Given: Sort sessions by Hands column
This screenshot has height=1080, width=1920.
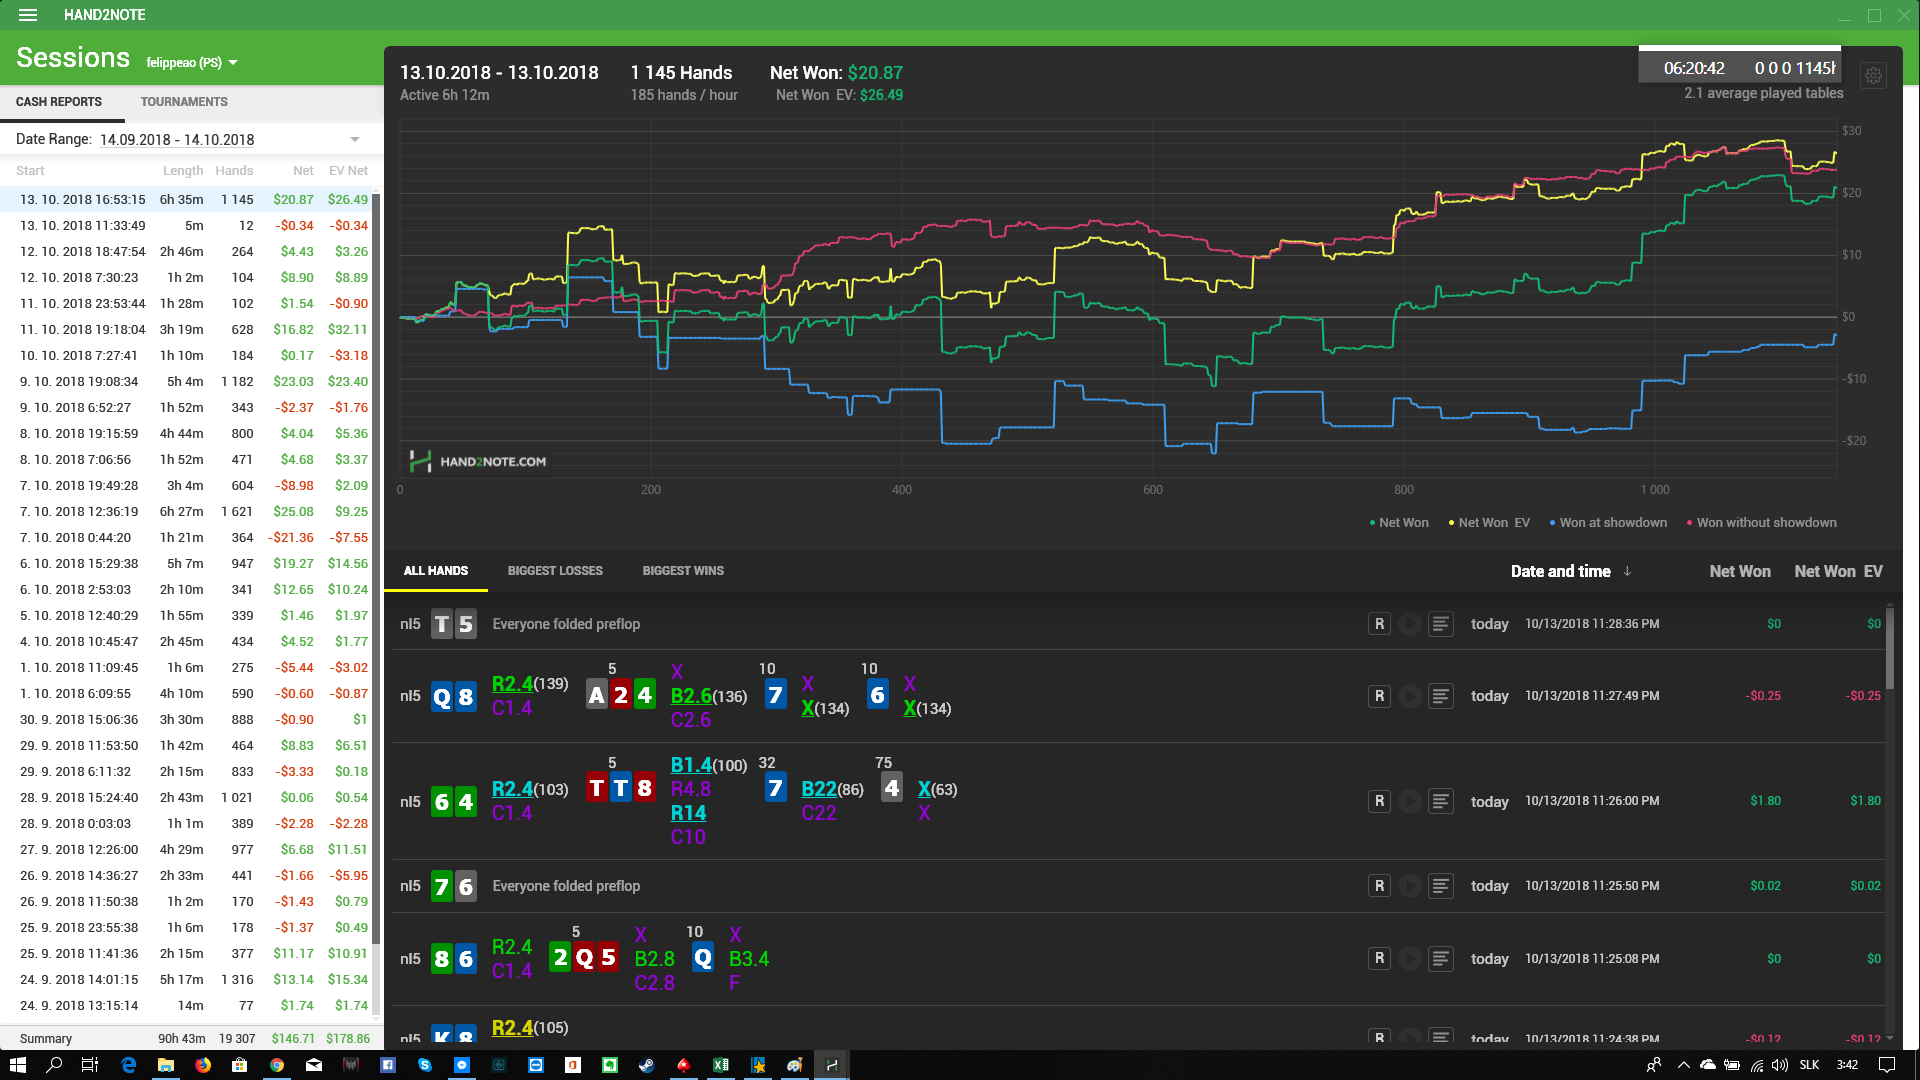Looking at the screenshot, I should click(234, 171).
